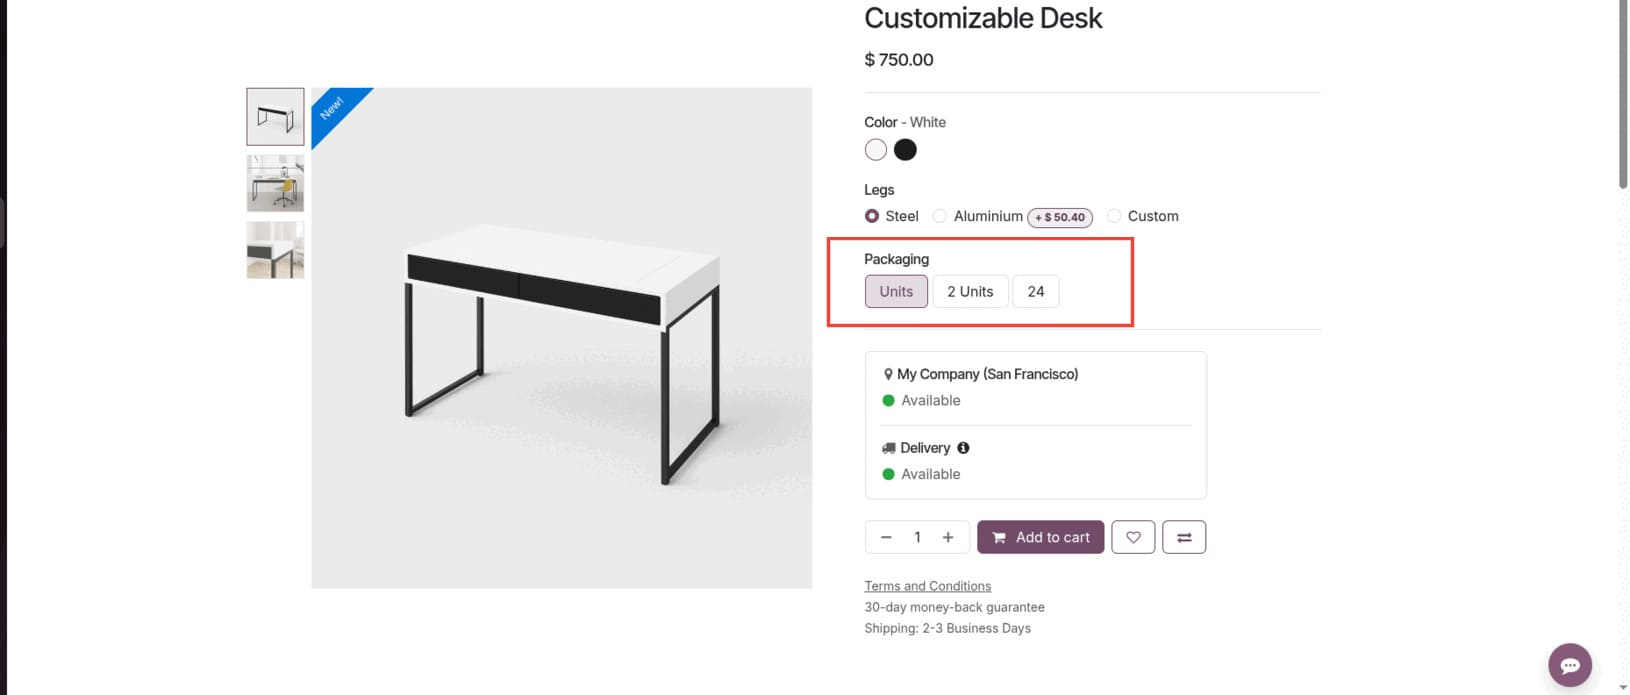Choose 2 Units packaging

[970, 291]
